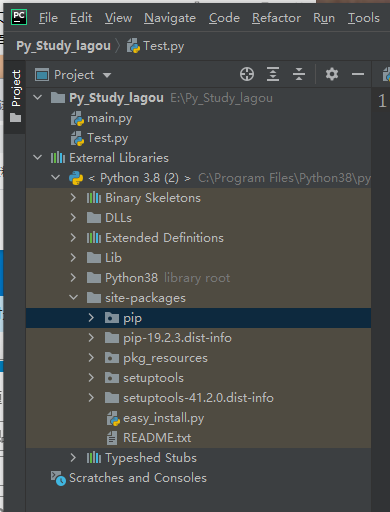Screen dimensions: 390x512
Task: Click the Test.py Python file icon in the tree
Action: pyautogui.click(x=77, y=138)
